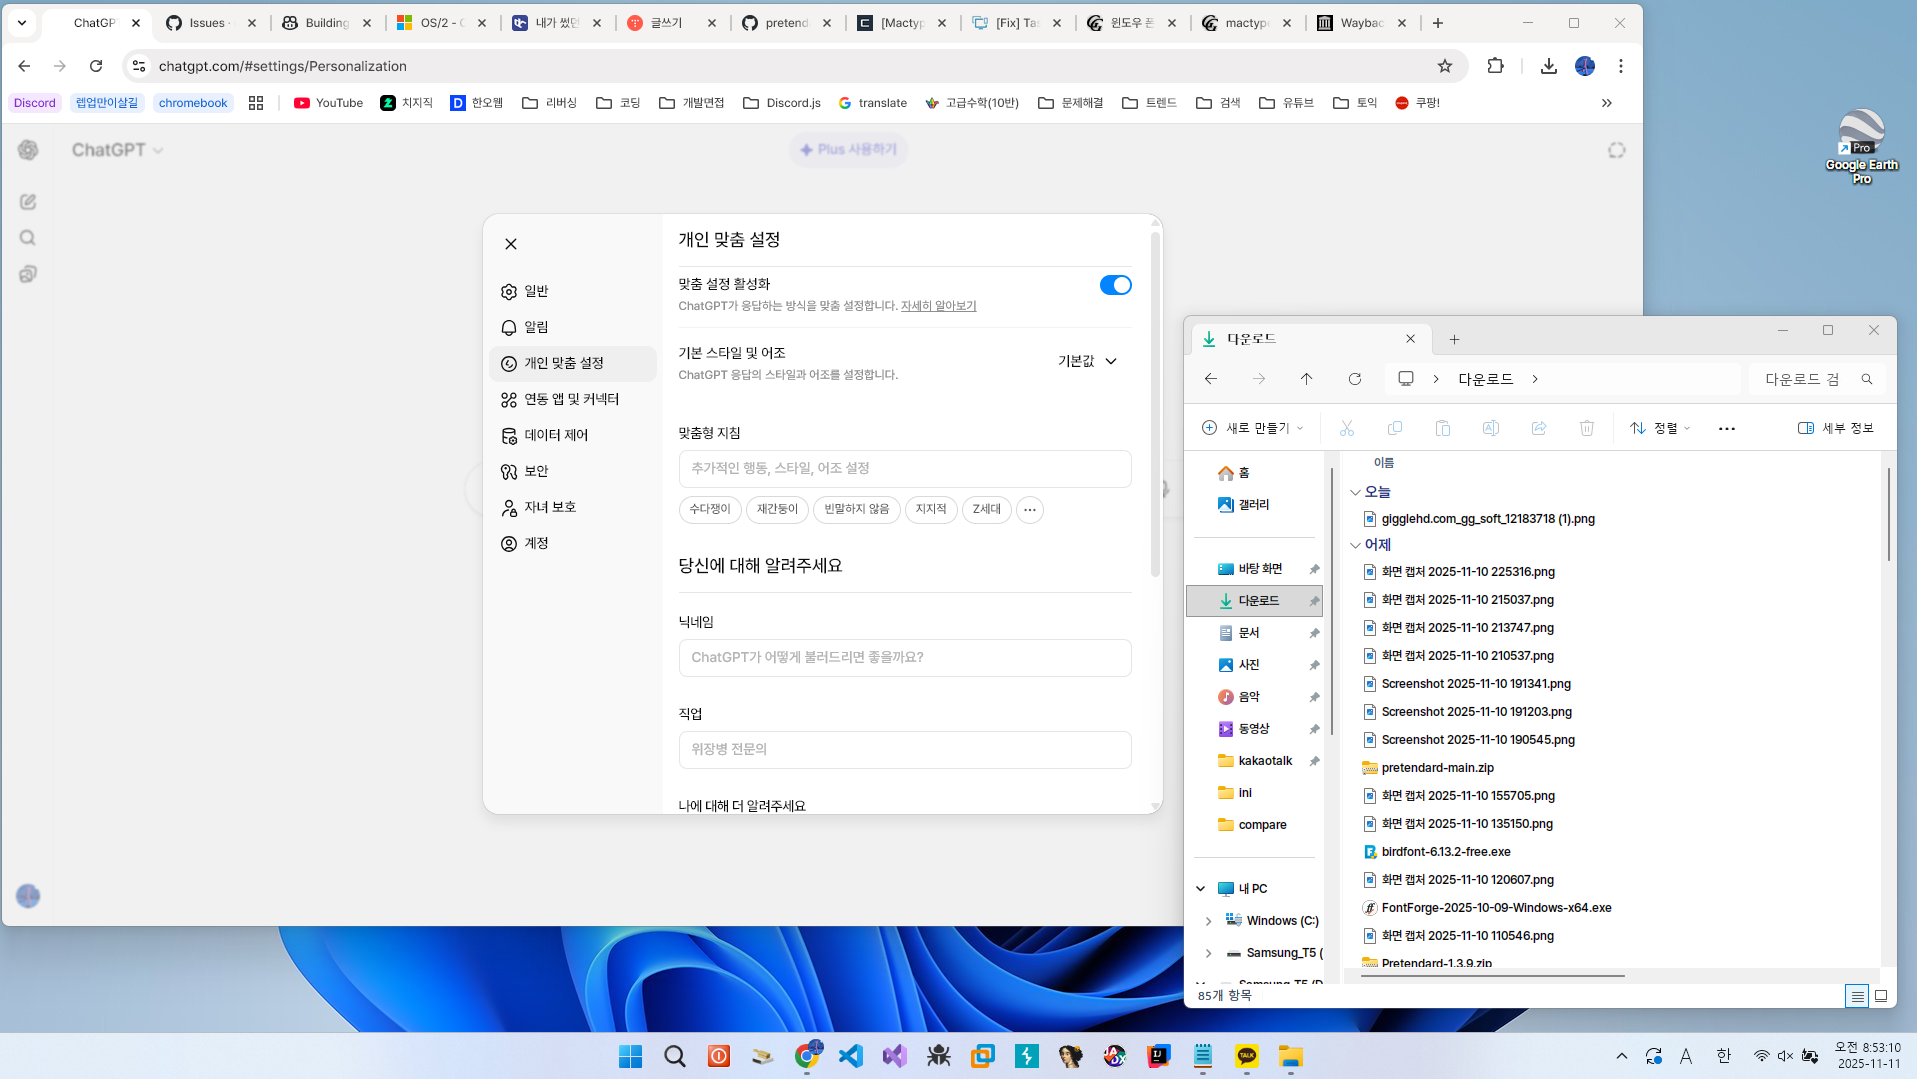The width and height of the screenshot is (1917, 1079).
Task: Select the kakaotalk folder in navigation pane
Action: pos(1254,761)
